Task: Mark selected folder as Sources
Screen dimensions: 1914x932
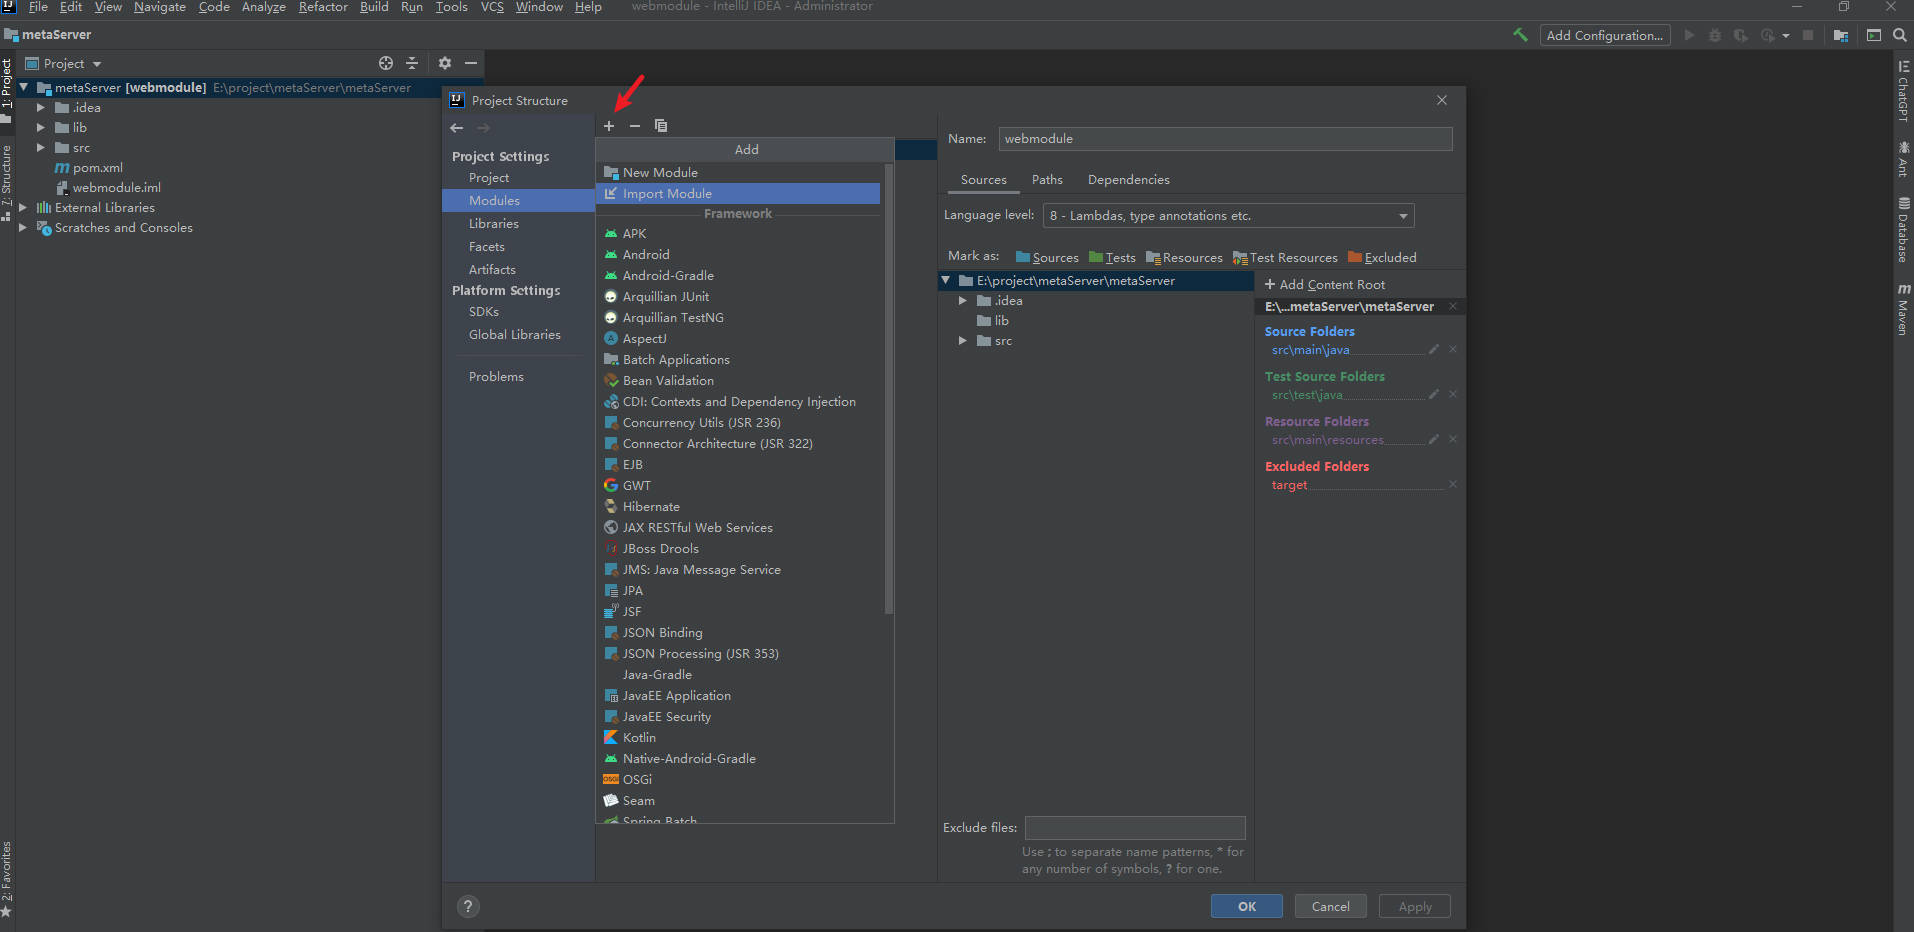Action: 1047,258
